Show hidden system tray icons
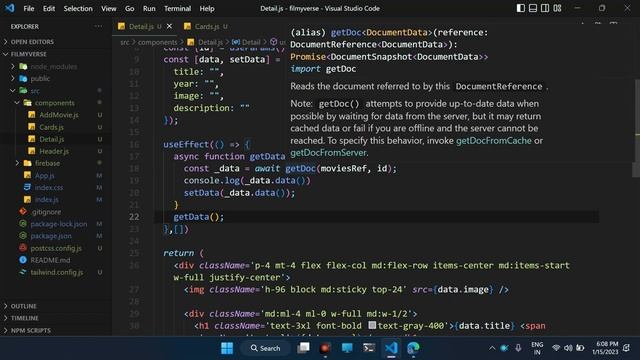640x360 pixels. pyautogui.click(x=492, y=348)
